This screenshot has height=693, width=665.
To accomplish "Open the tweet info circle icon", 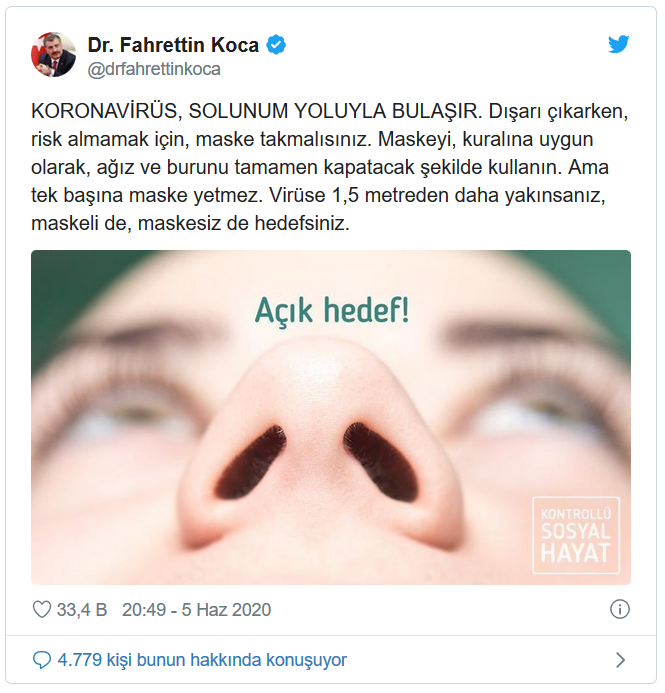I will (x=619, y=609).
